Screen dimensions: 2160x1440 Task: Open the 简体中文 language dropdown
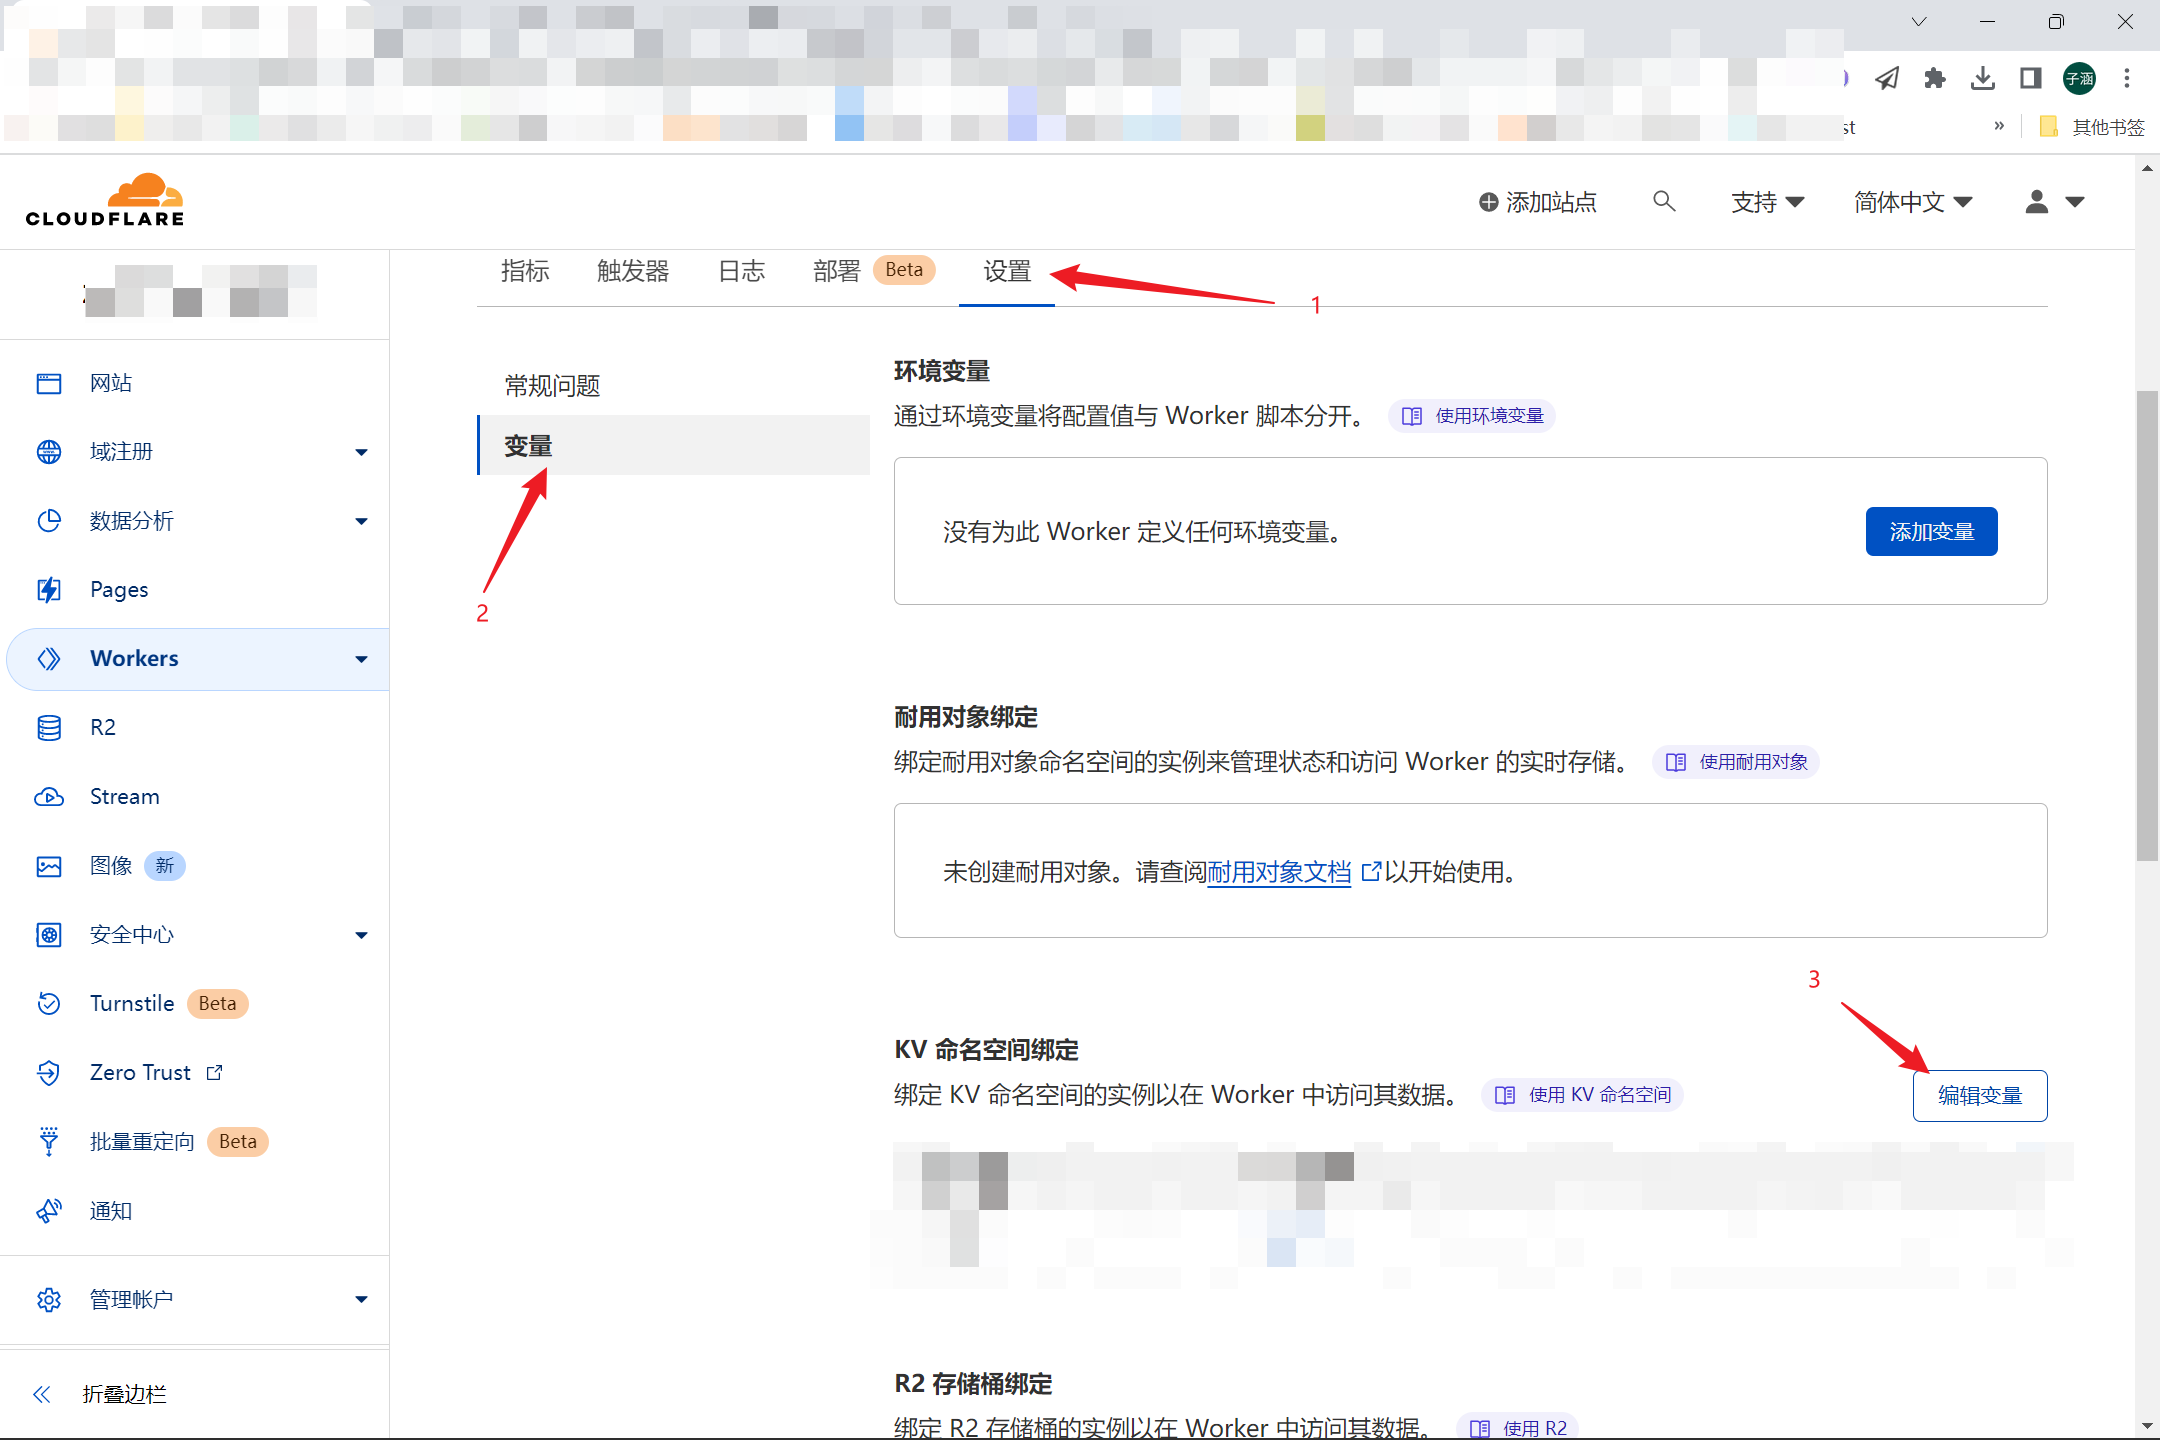[1913, 202]
